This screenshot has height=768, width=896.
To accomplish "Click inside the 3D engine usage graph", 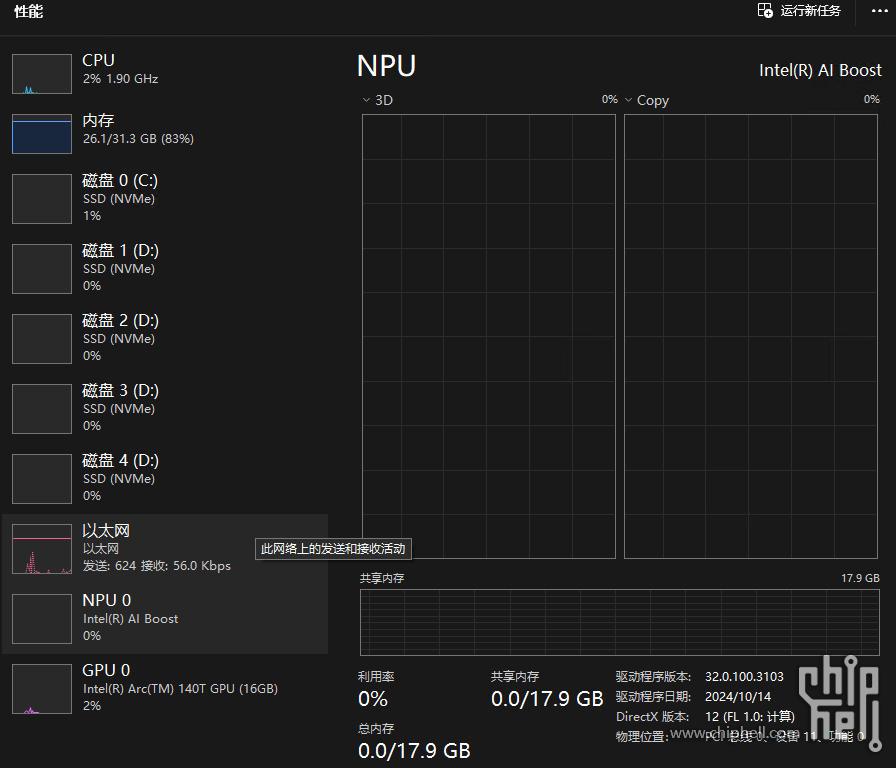I will tap(489, 336).
